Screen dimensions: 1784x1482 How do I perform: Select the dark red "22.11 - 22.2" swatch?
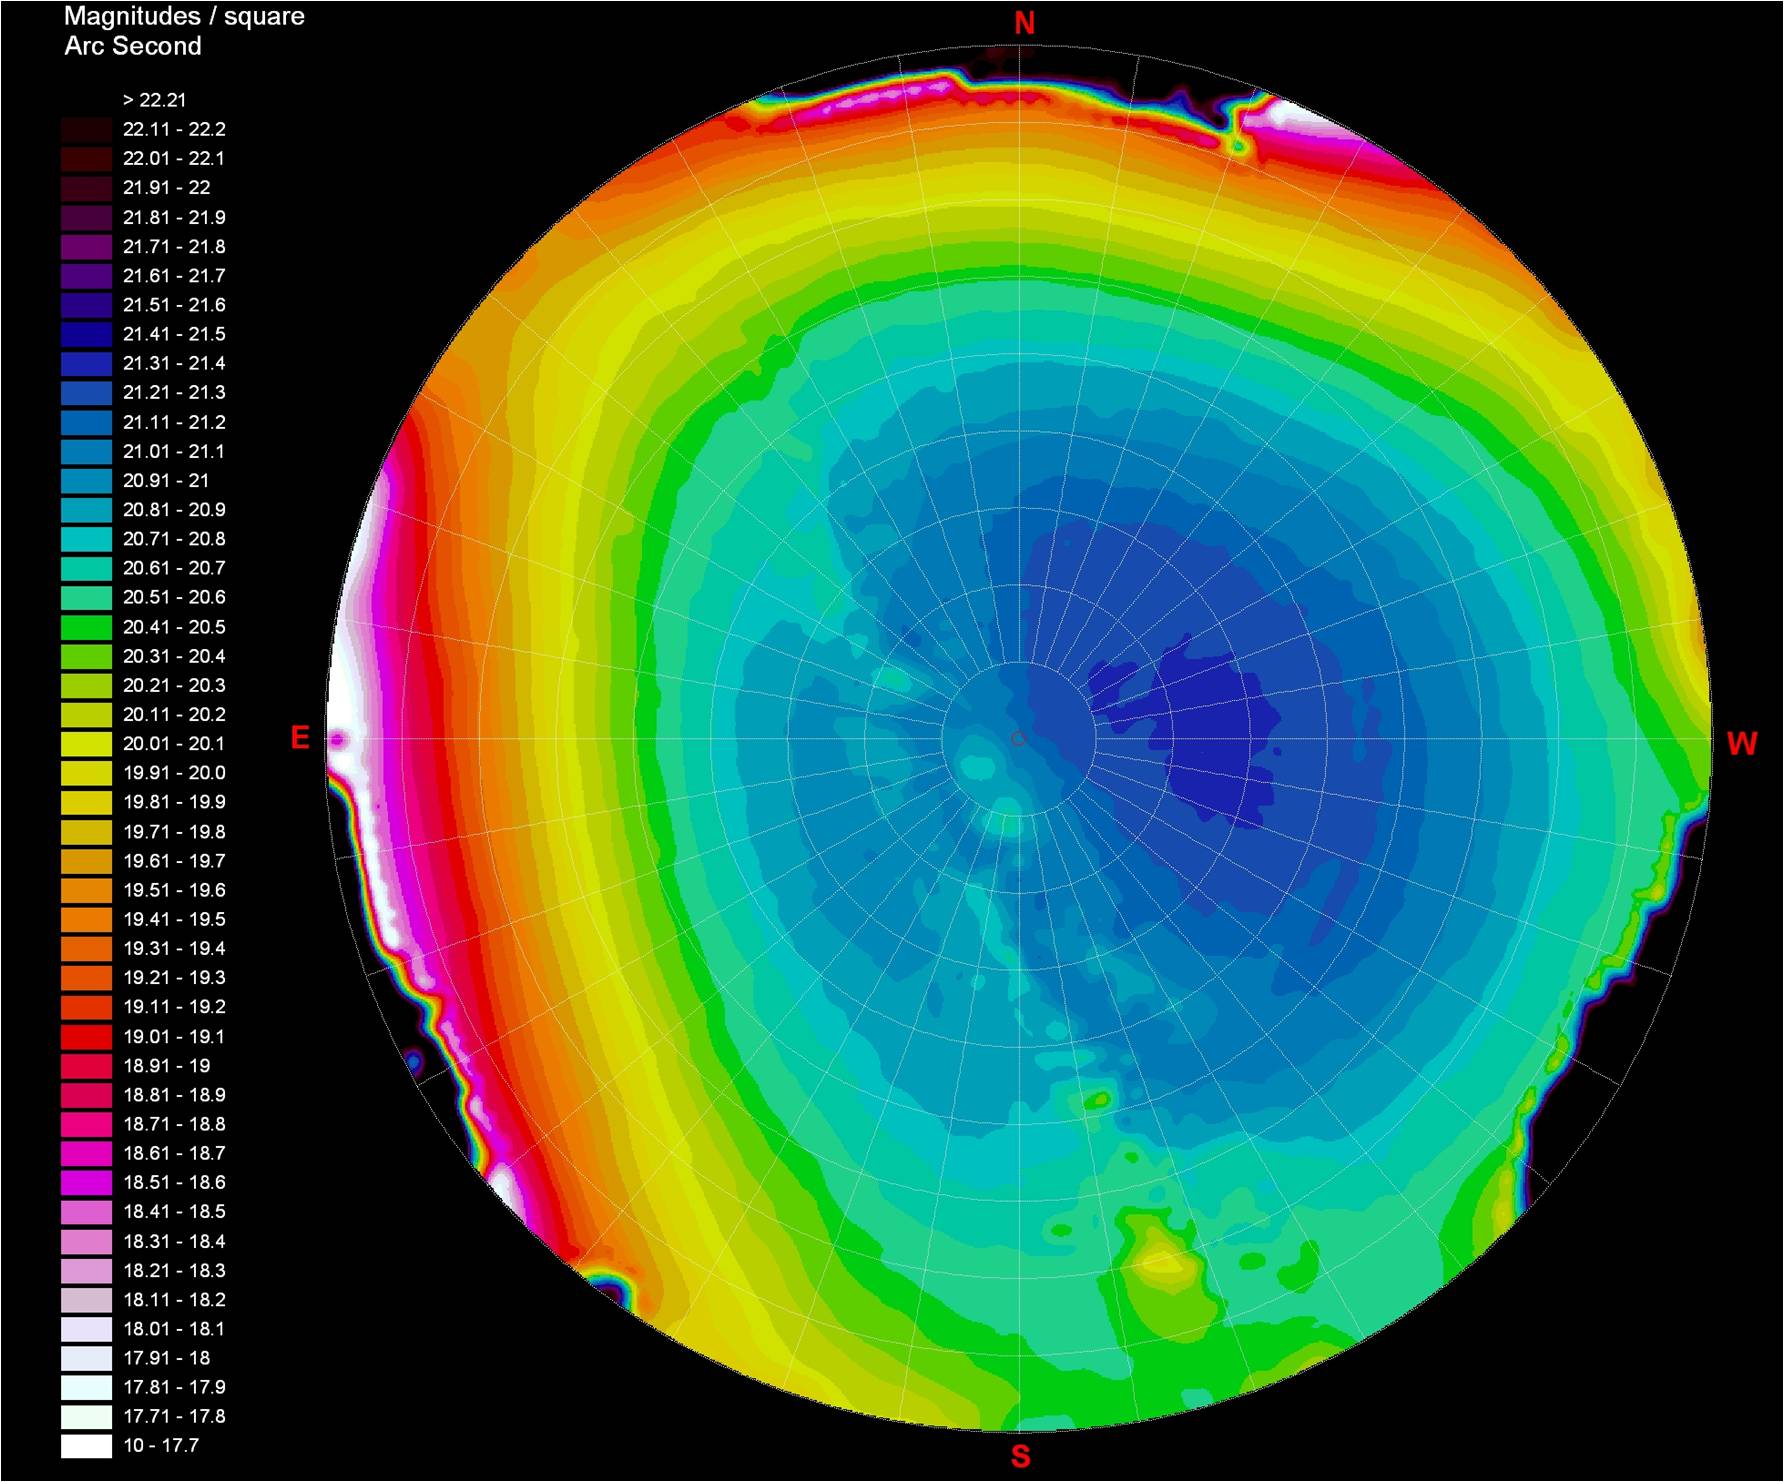(x=85, y=129)
